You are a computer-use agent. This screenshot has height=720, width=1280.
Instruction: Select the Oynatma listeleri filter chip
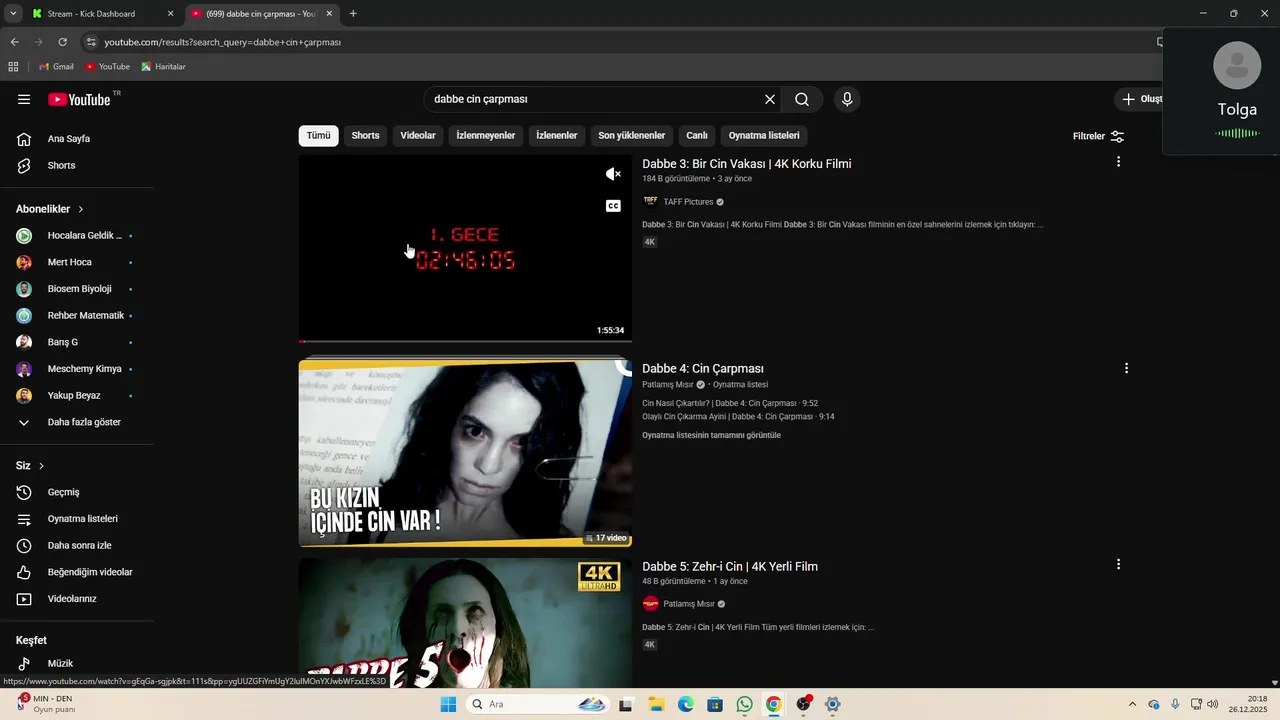point(764,136)
